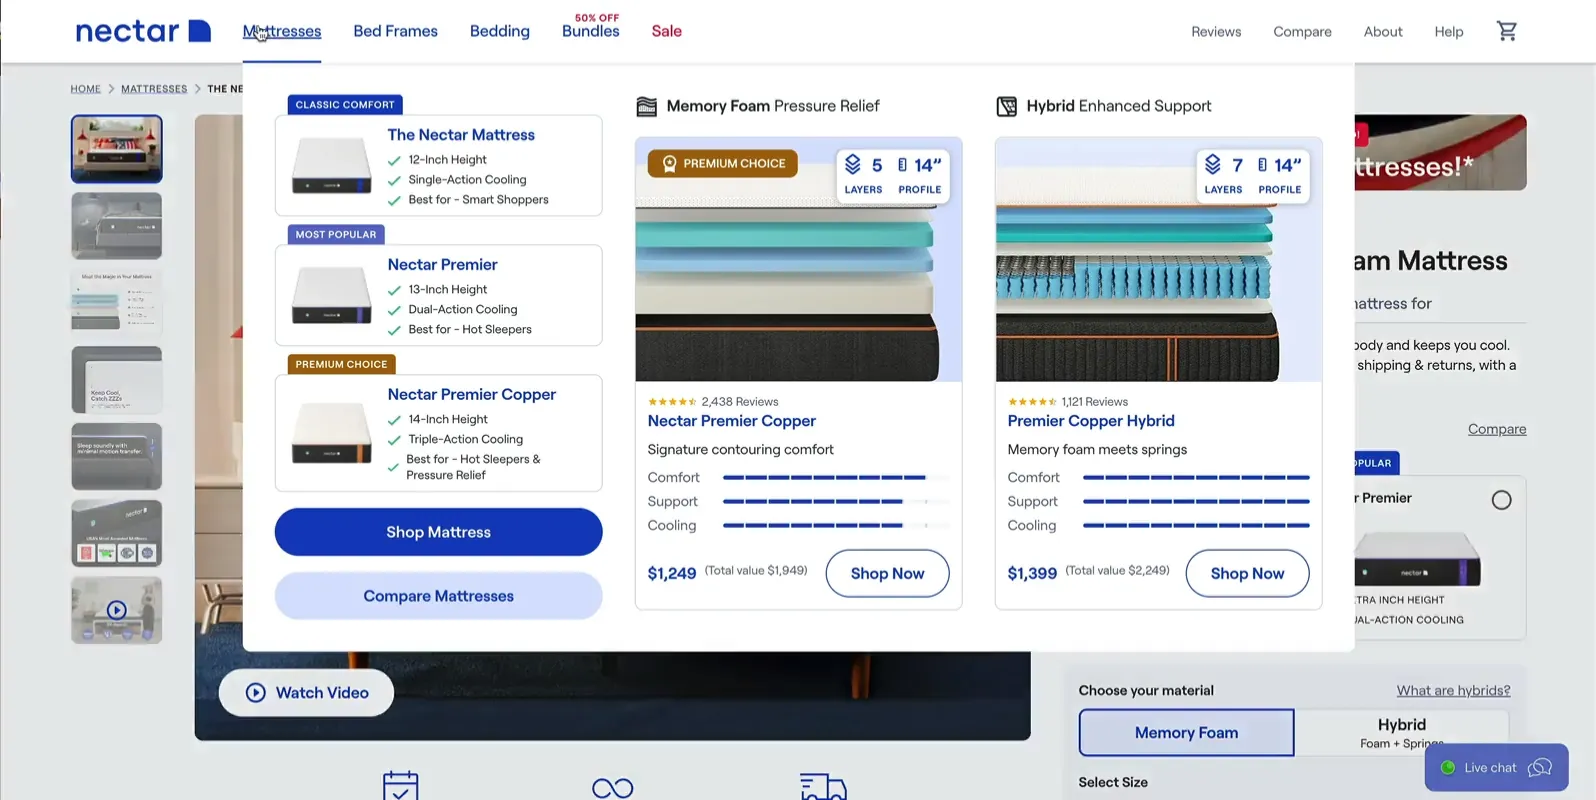Shop Now for Nectar Premier Copper
Screen dimensions: 1596x800
[x=887, y=573]
